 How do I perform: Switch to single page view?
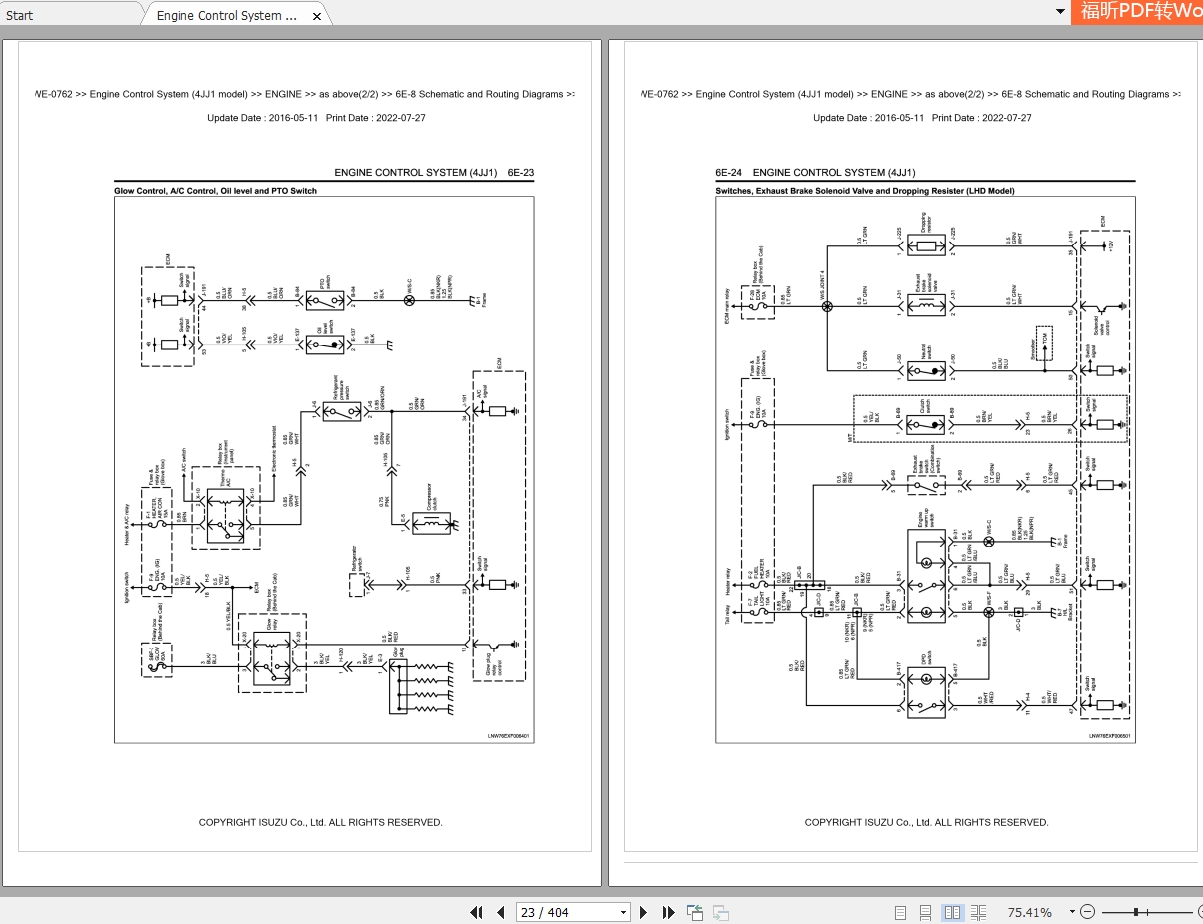point(901,912)
